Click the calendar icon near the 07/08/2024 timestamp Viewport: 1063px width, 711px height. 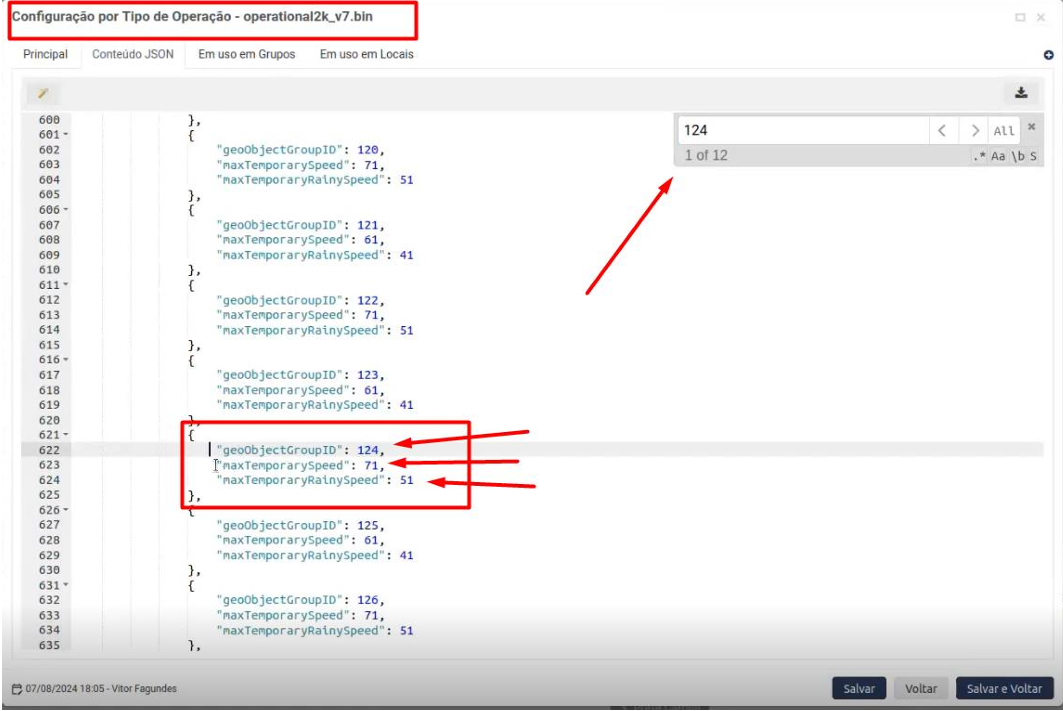click(x=16, y=689)
